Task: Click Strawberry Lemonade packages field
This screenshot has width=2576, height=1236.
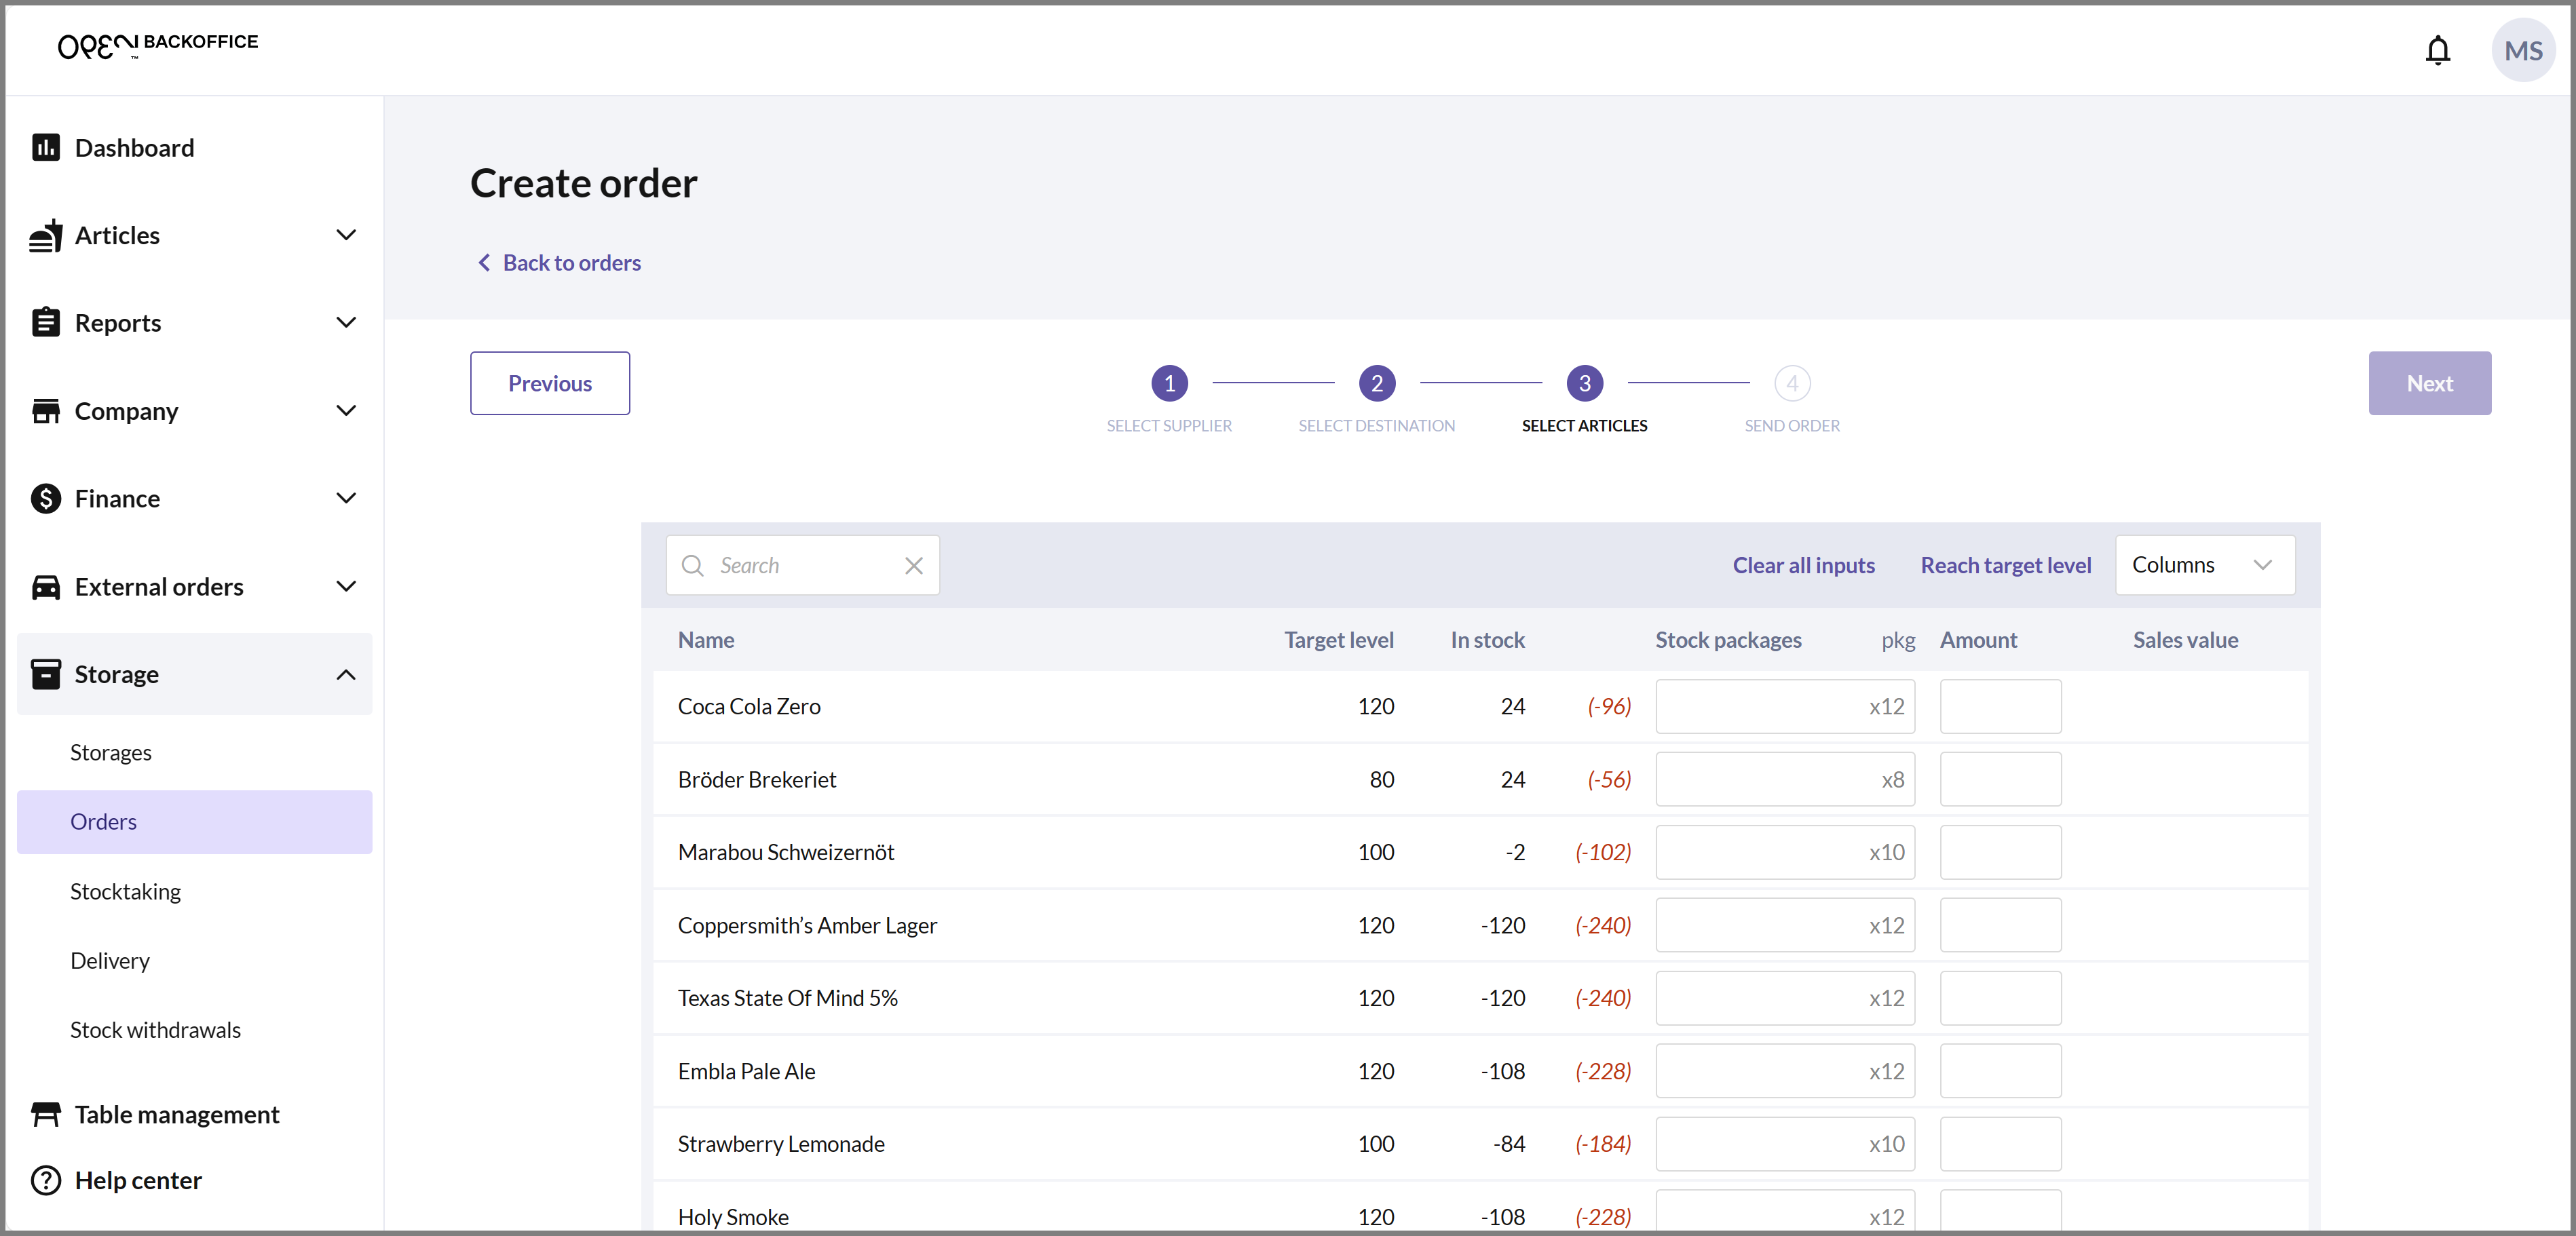Action: (x=1785, y=1144)
